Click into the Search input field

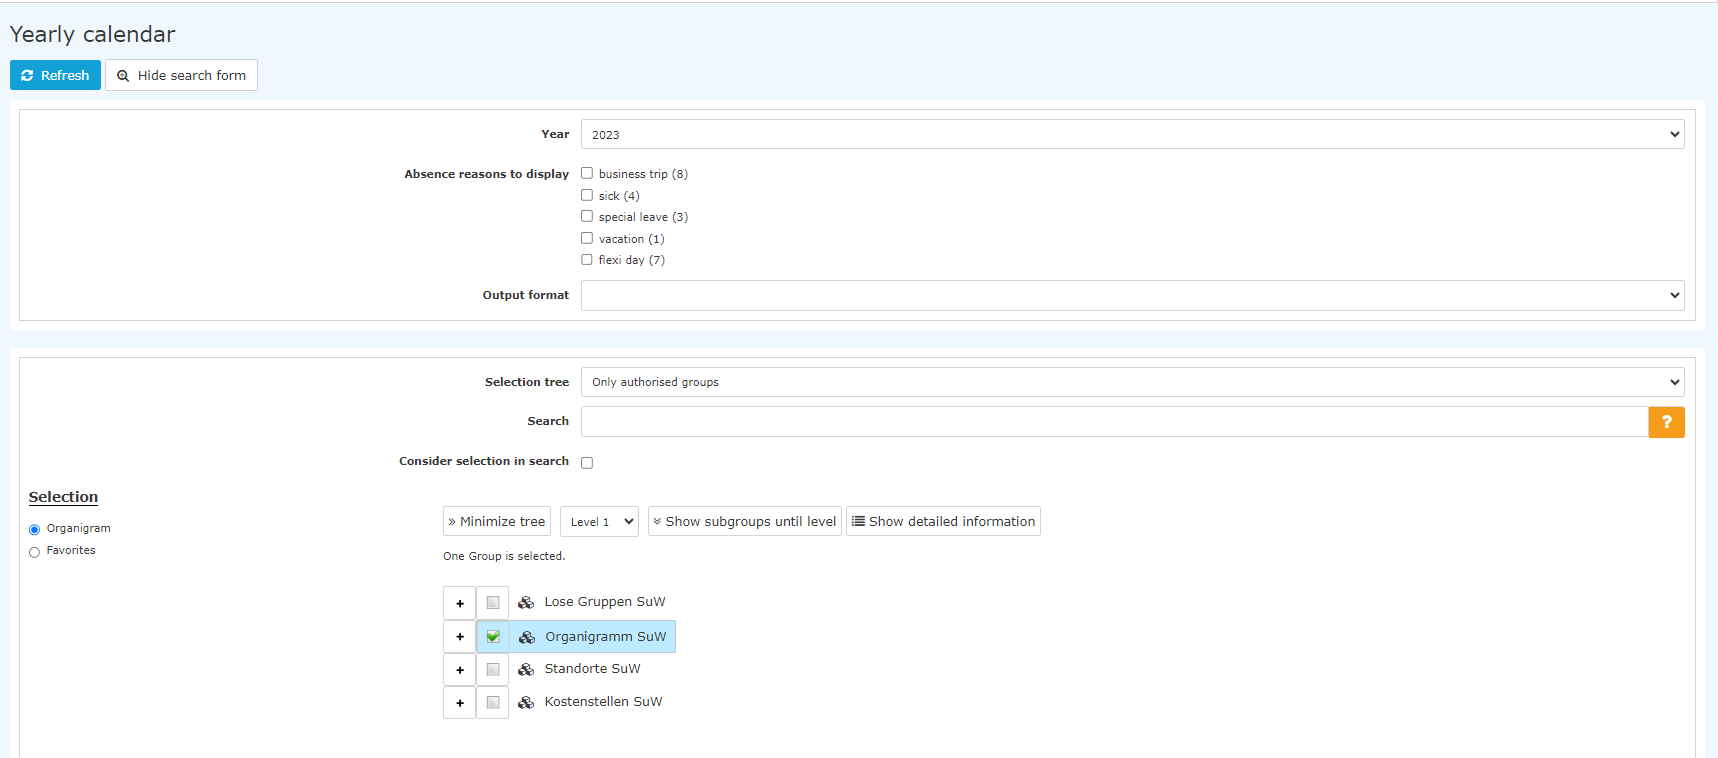tap(1114, 421)
